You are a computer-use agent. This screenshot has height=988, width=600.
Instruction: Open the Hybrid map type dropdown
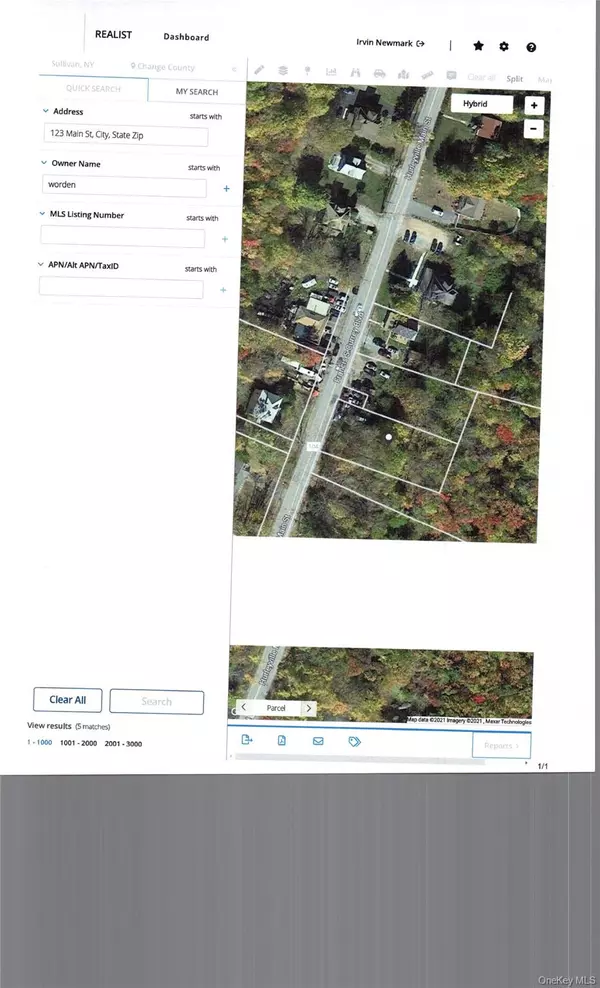(x=482, y=104)
